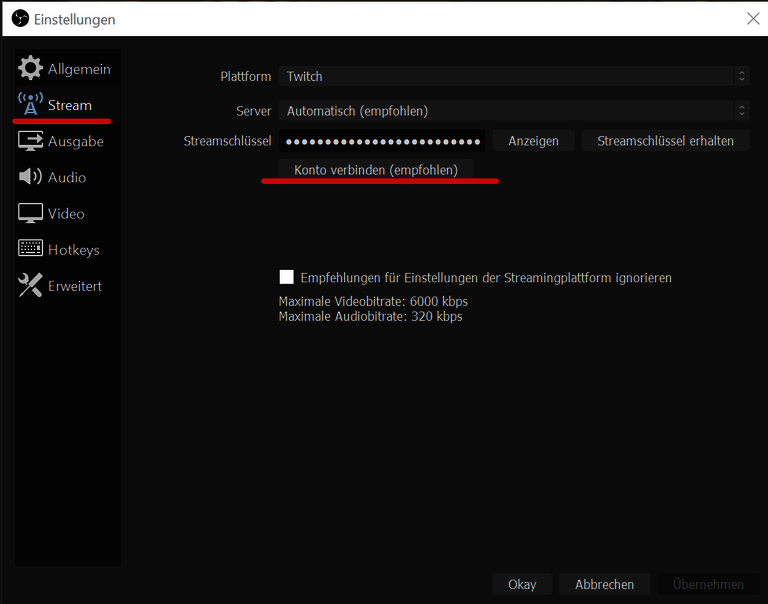Select the Stream settings section
Viewport: 768px width, 604px height.
tap(67, 105)
